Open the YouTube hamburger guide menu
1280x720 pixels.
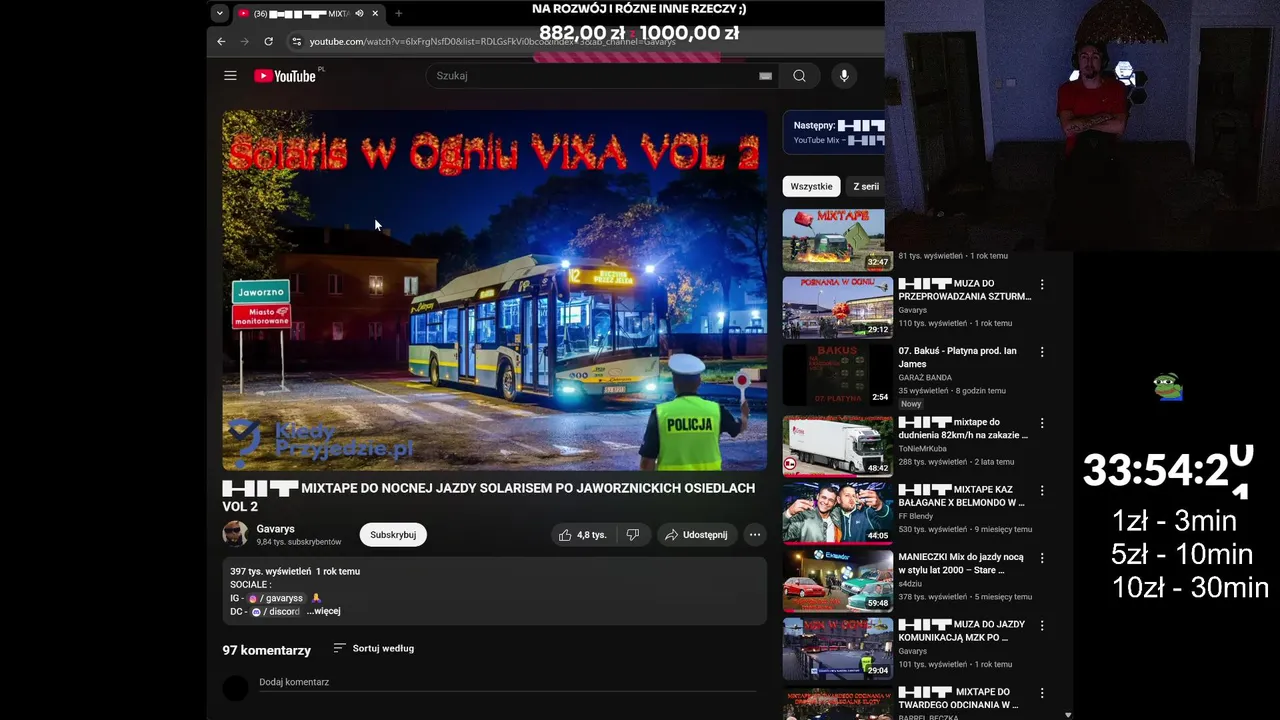tap(230, 76)
